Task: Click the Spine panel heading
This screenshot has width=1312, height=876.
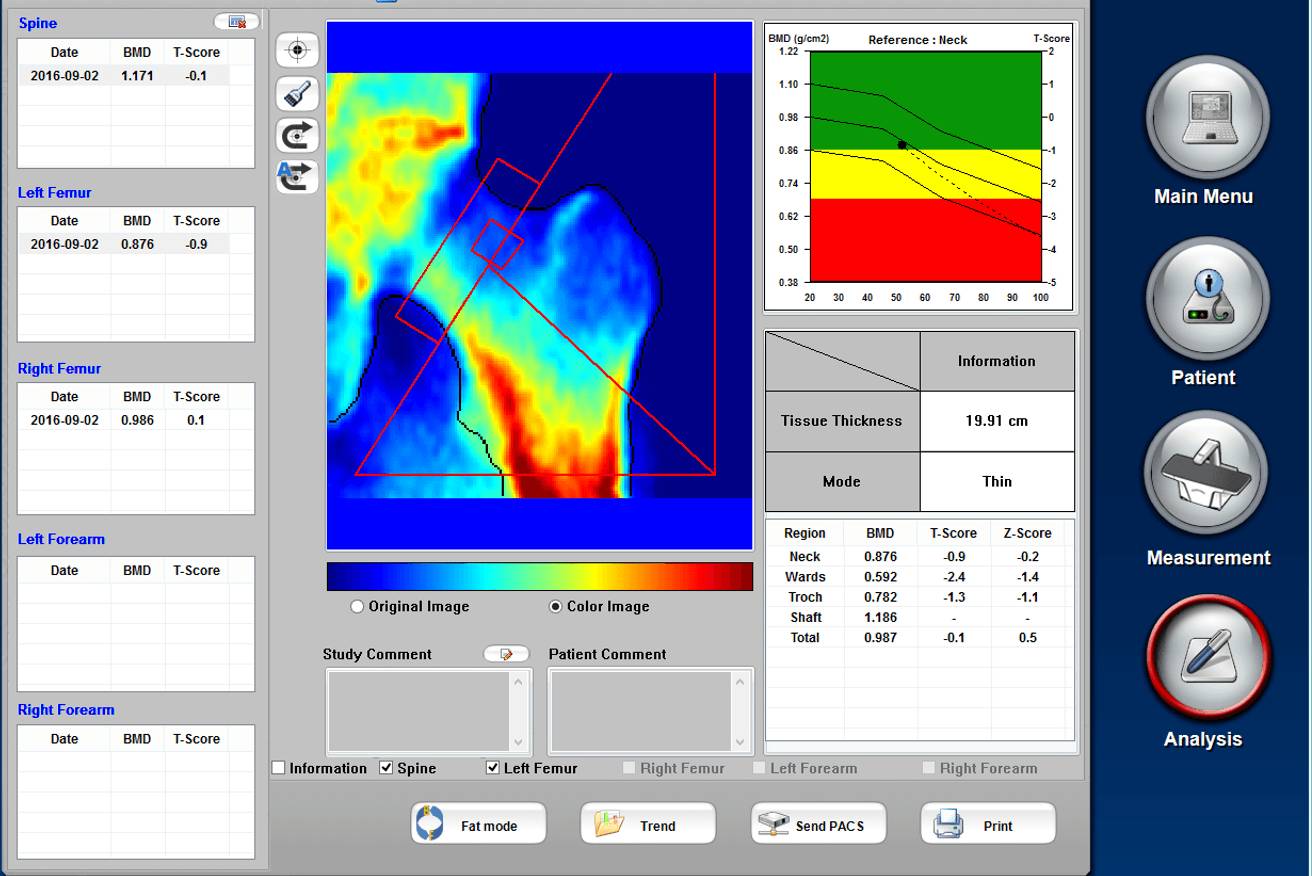Action: click(38, 23)
